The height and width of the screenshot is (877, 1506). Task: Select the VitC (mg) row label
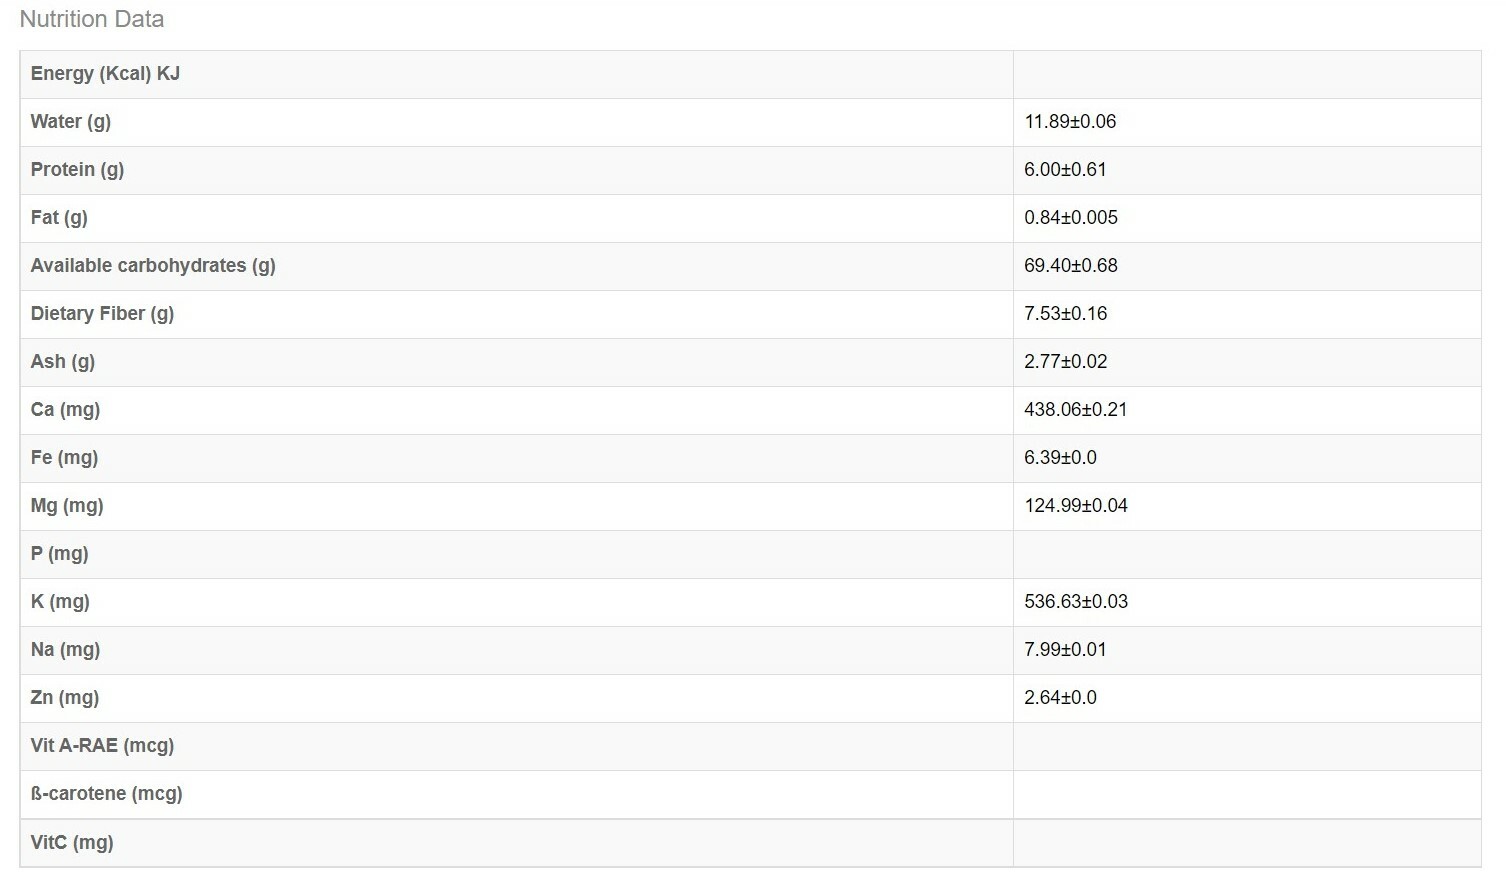click(x=72, y=843)
